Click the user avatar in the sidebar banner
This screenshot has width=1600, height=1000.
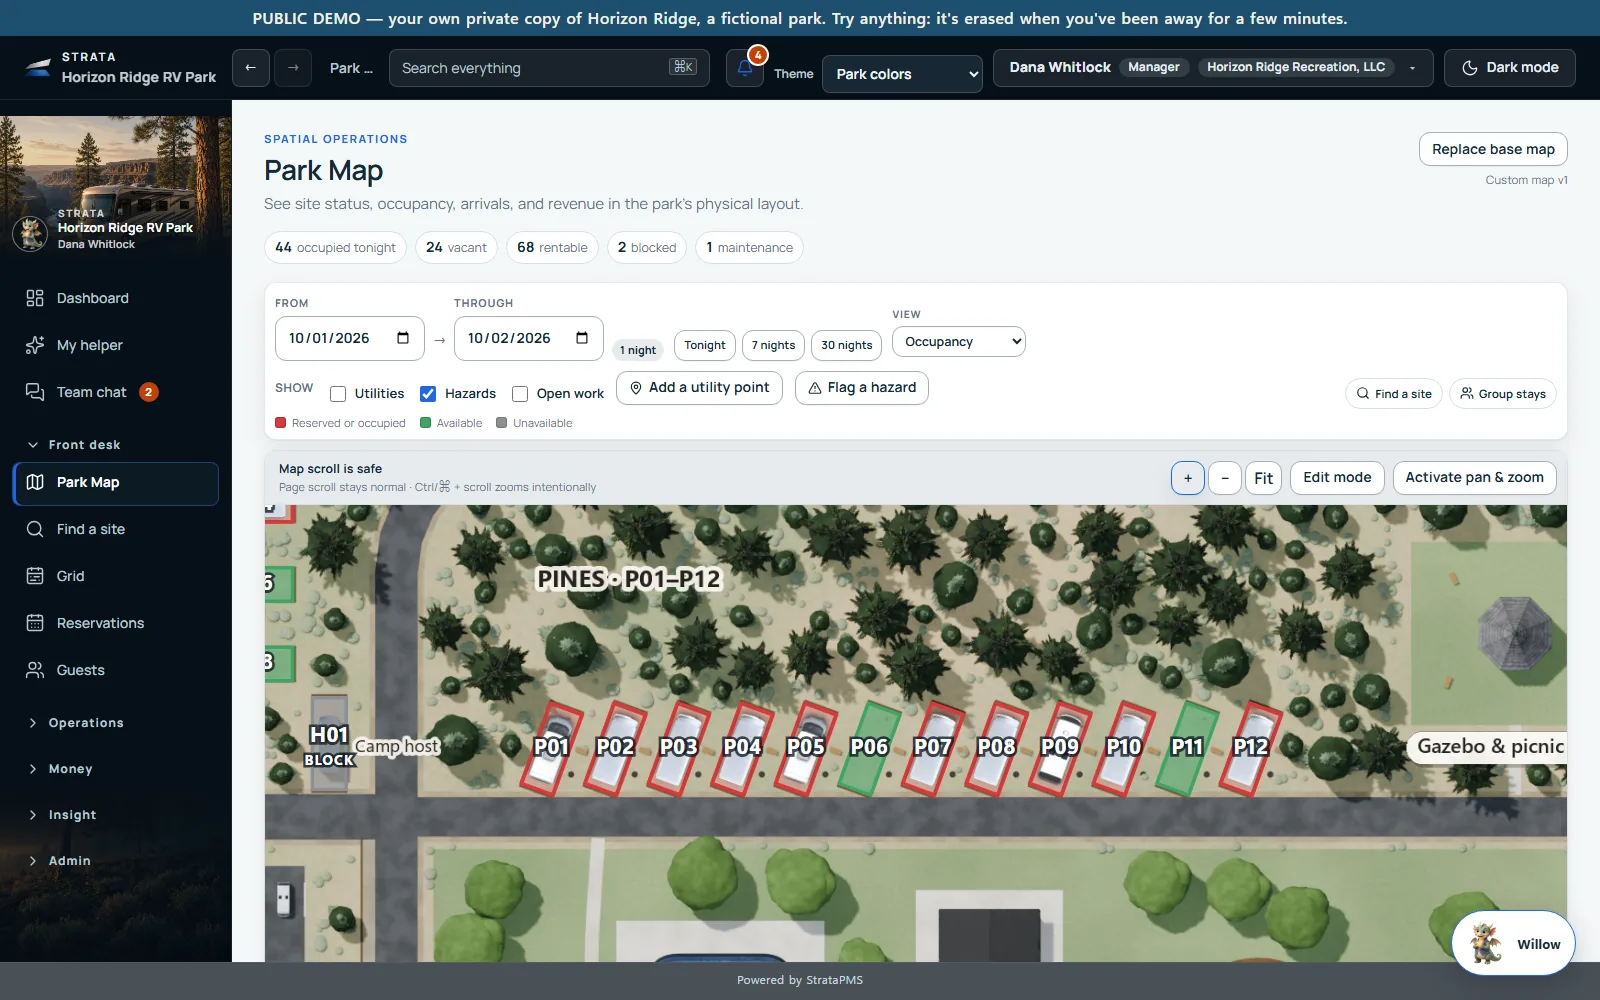[x=30, y=233]
